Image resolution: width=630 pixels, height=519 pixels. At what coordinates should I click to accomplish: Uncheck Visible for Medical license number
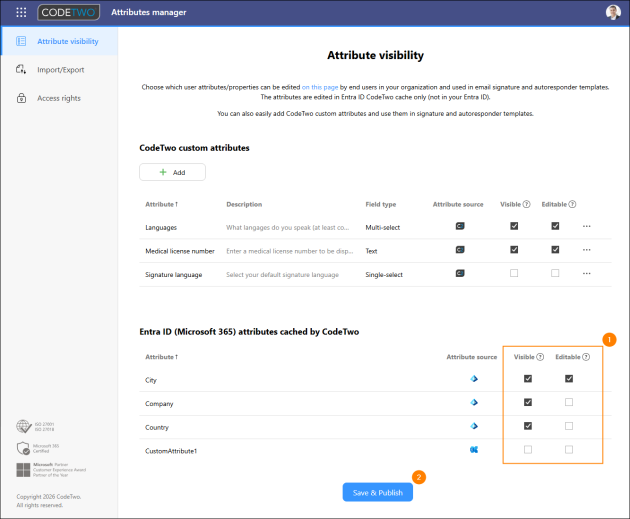pyautogui.click(x=514, y=250)
